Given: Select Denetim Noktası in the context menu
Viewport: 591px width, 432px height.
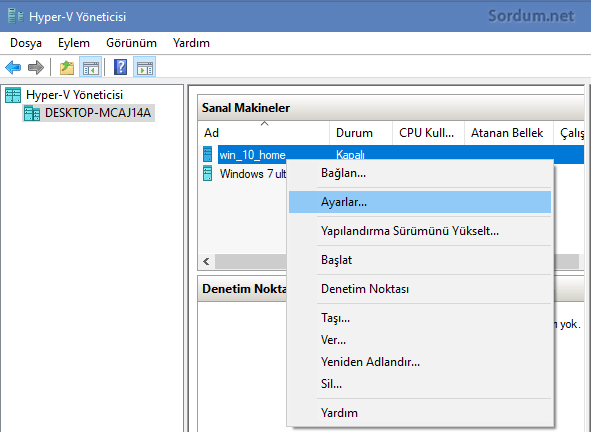Looking at the screenshot, I should click(x=420, y=289).
